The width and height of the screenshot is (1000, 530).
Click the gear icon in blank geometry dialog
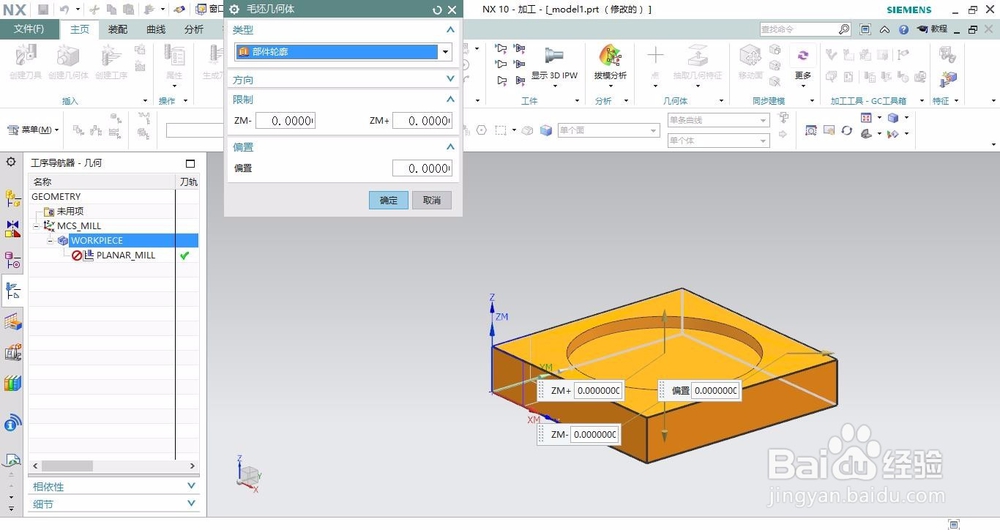click(x=234, y=10)
